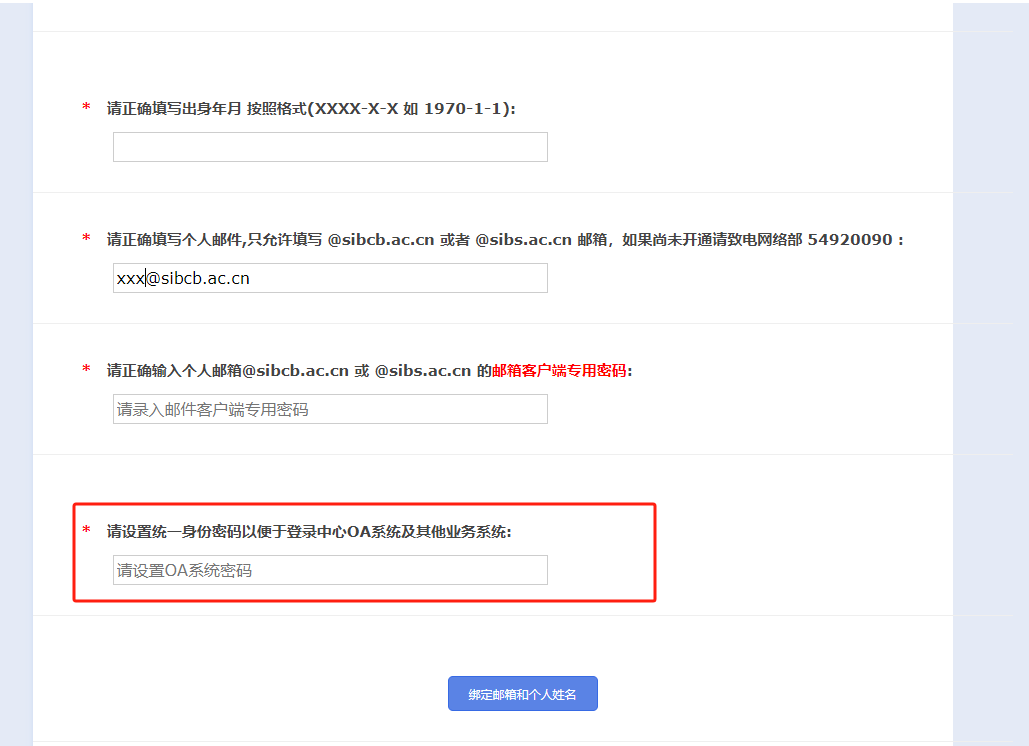Click the red asterisk beside email label
The height and width of the screenshot is (746, 1029).
tap(86, 240)
